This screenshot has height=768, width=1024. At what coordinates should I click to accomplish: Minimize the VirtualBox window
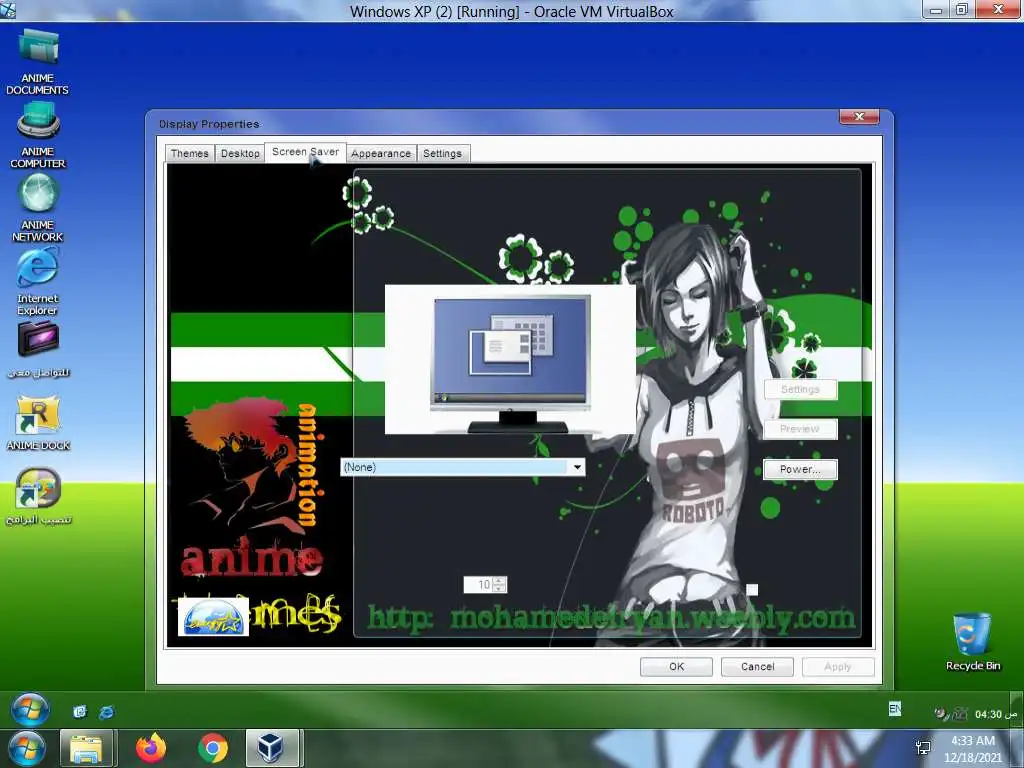936,10
